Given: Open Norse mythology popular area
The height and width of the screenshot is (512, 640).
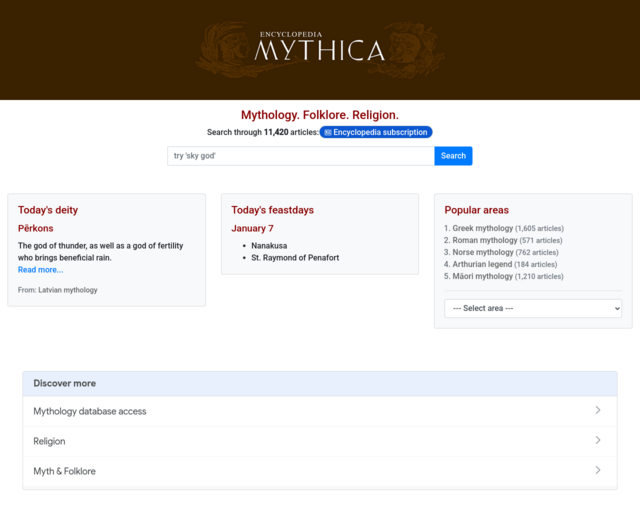Looking at the screenshot, I should [x=483, y=252].
